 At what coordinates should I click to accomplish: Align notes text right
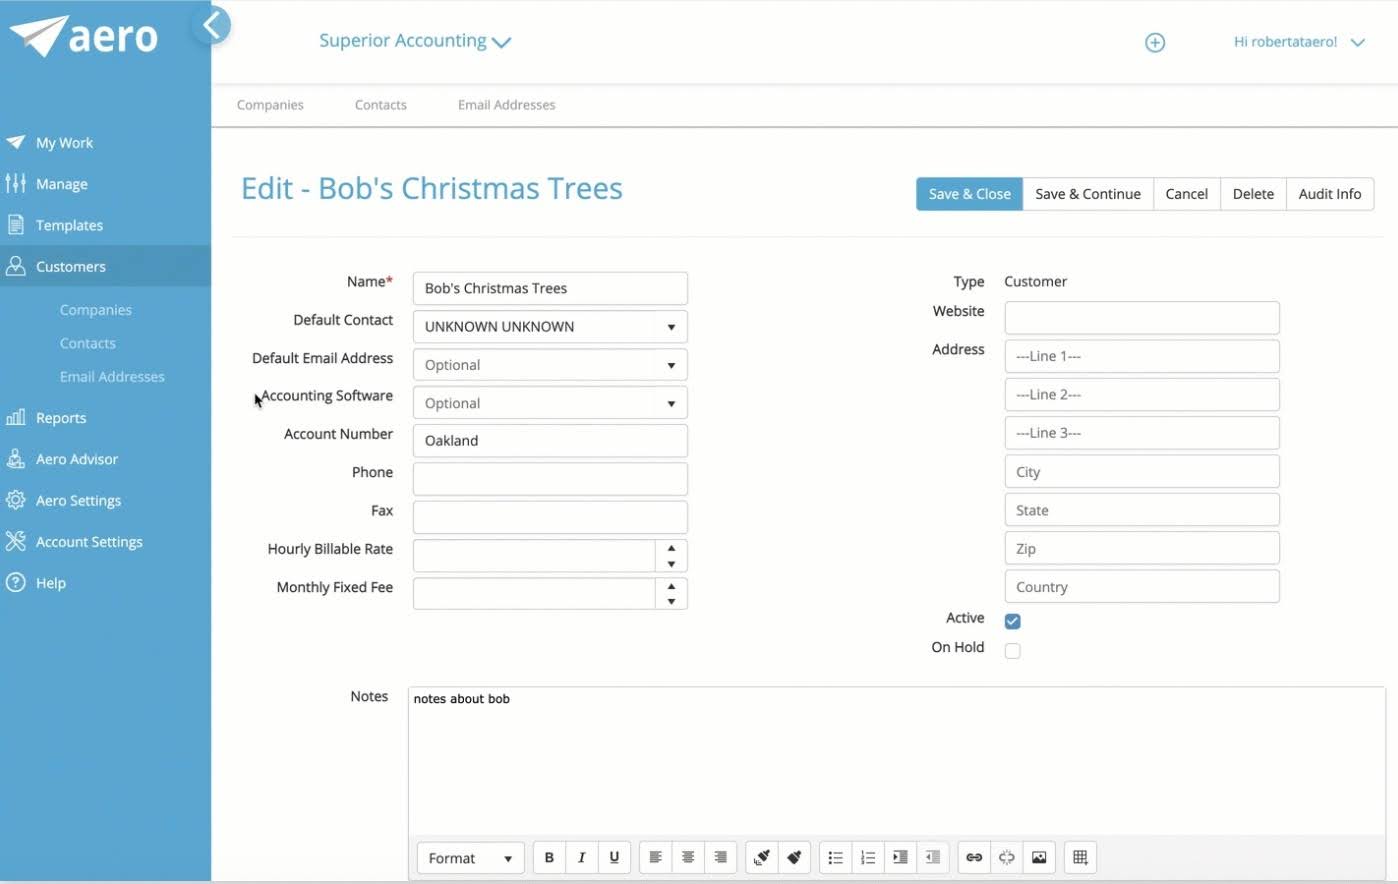[720, 857]
